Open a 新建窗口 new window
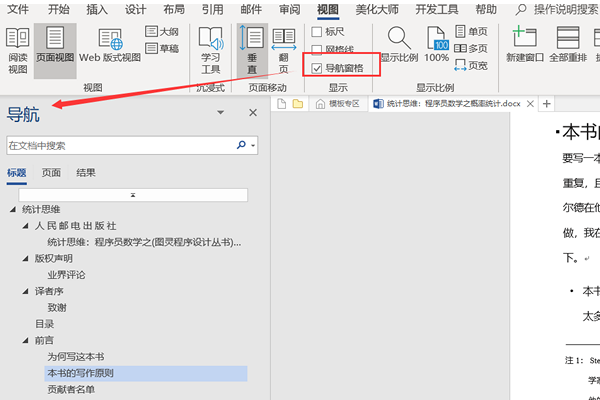Viewport: 600px width, 400px height. click(525, 45)
